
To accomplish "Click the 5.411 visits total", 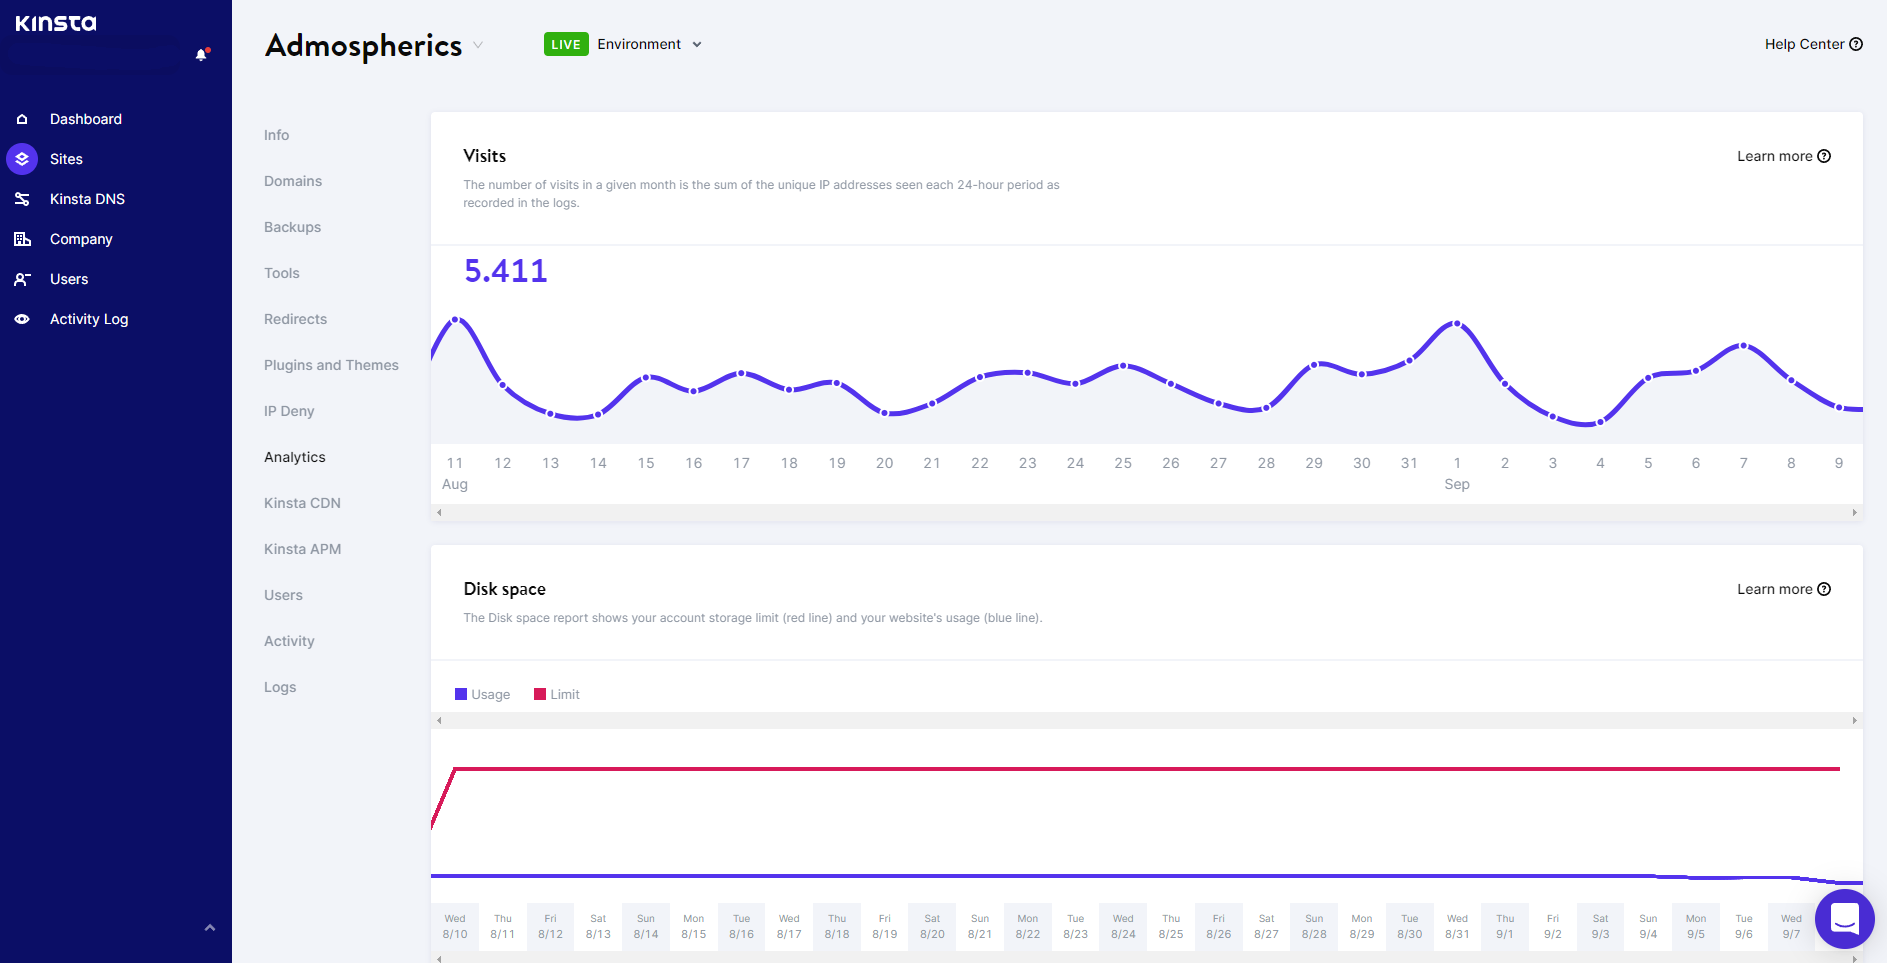I will [506, 271].
